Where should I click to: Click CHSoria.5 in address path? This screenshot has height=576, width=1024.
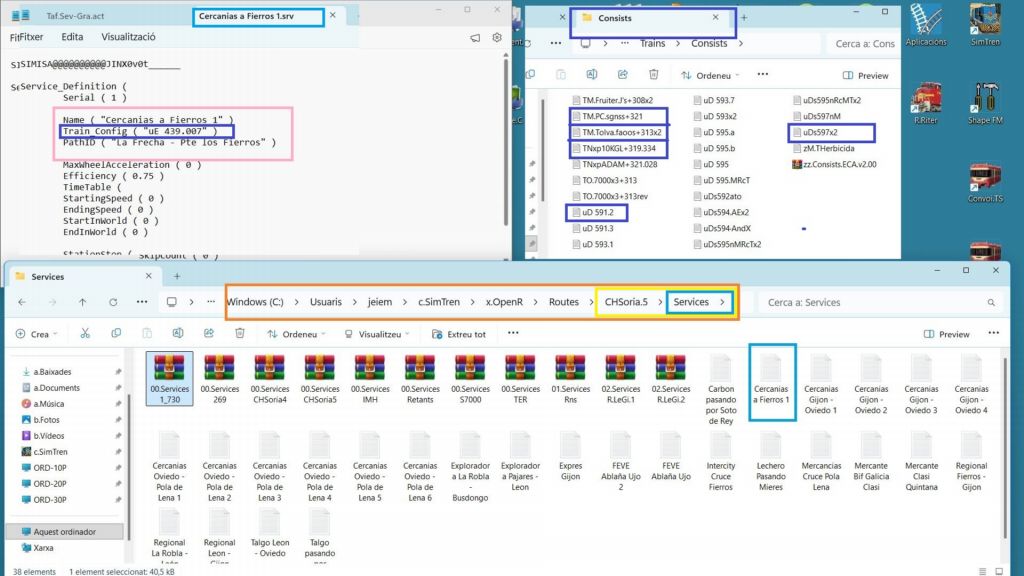(626, 302)
